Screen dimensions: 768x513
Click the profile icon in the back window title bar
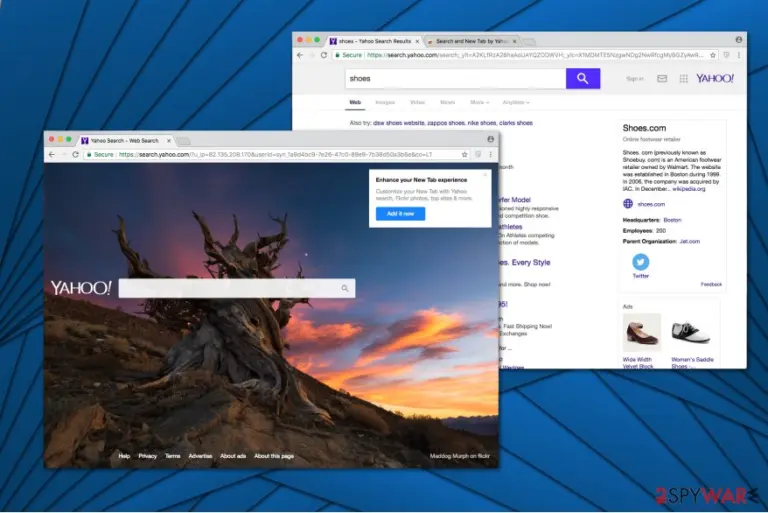pos(739,40)
